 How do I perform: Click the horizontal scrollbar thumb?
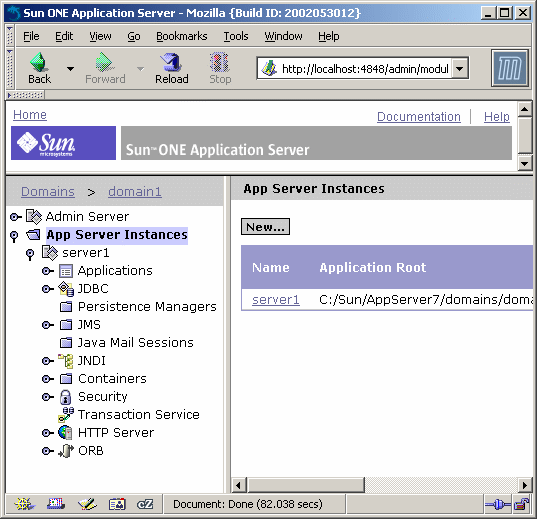coord(306,485)
